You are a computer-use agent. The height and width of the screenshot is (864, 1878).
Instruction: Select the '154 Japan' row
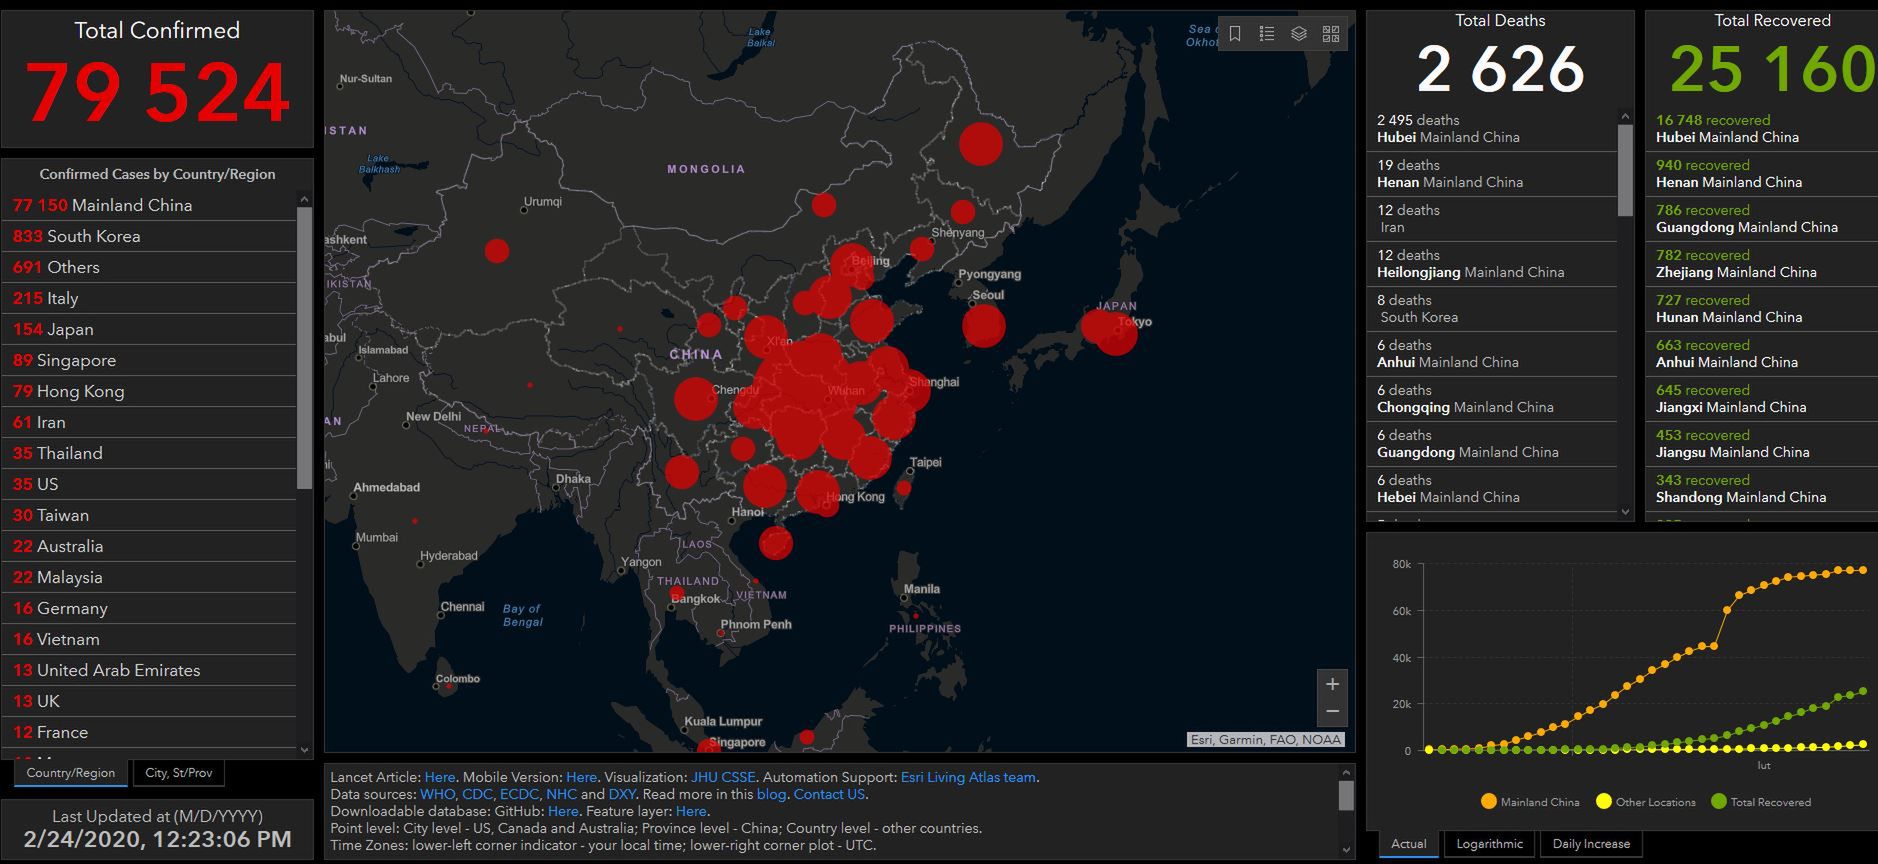pyautogui.click(x=149, y=329)
